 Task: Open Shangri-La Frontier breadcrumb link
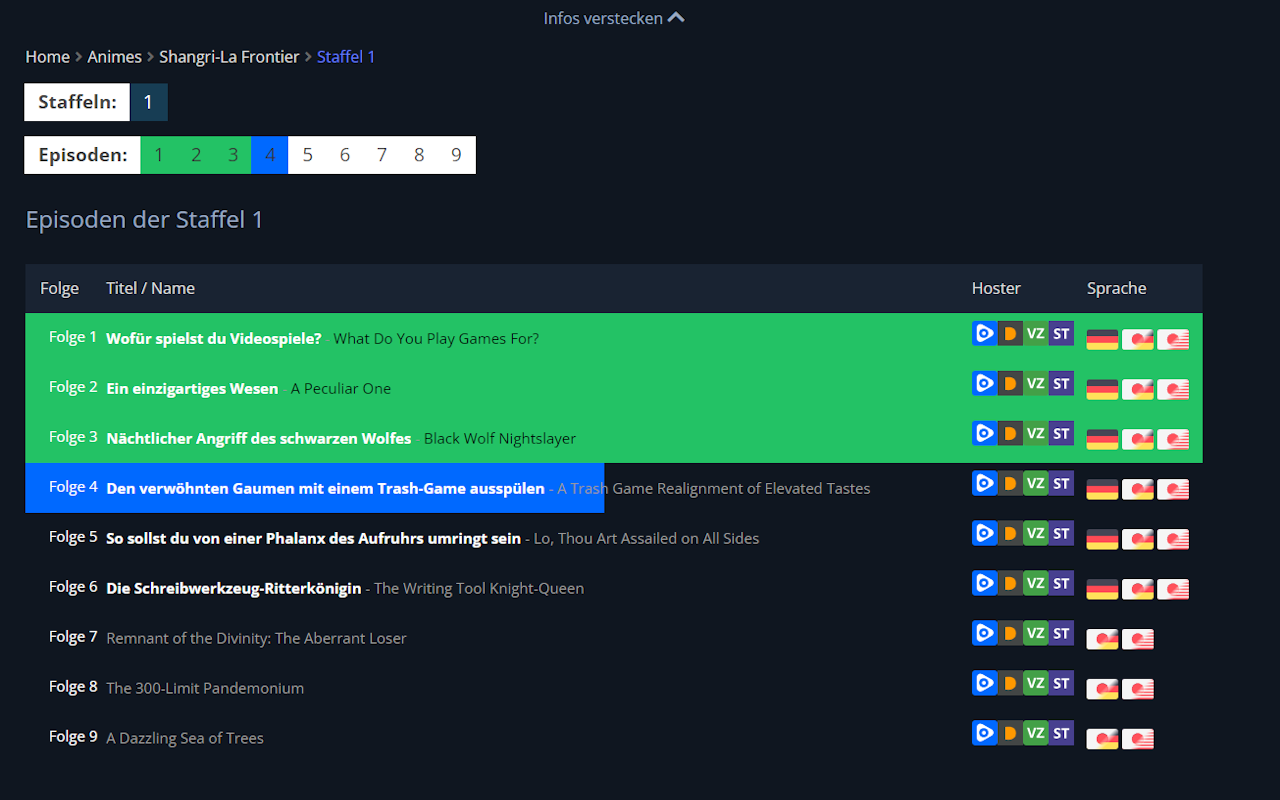229,57
